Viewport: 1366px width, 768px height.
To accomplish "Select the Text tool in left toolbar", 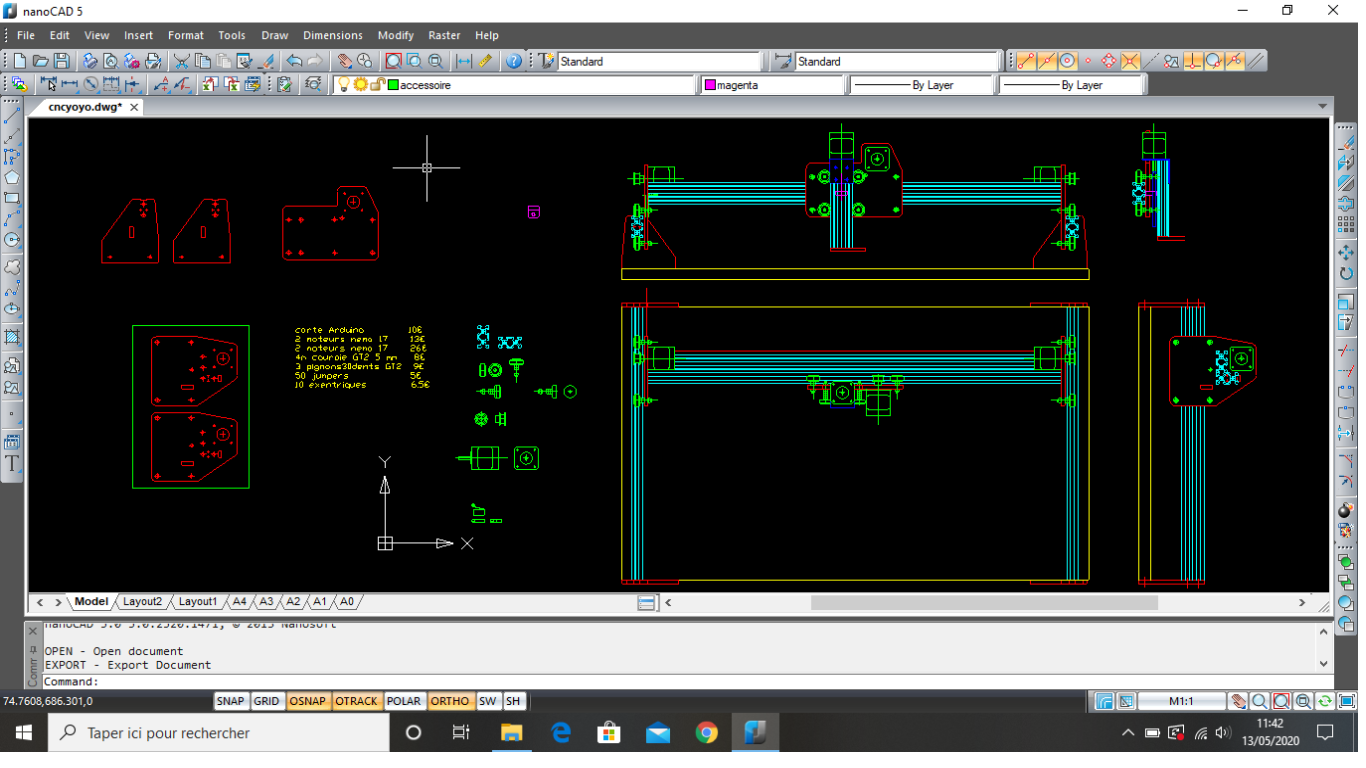I will tap(12, 464).
